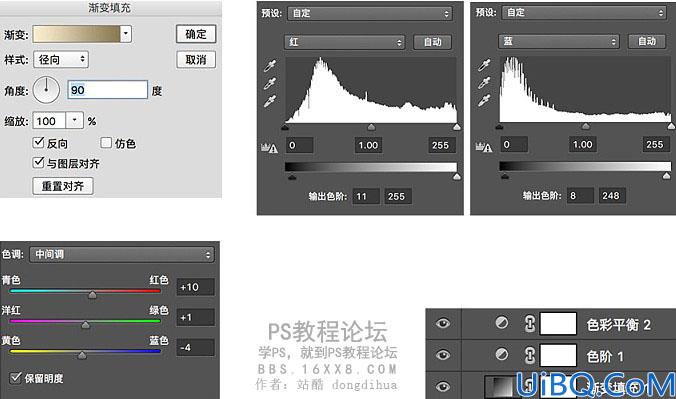Click link icon of 色彩平衡 2 layer
Viewport: 676px width, 399px height.
pyautogui.click(x=530, y=324)
